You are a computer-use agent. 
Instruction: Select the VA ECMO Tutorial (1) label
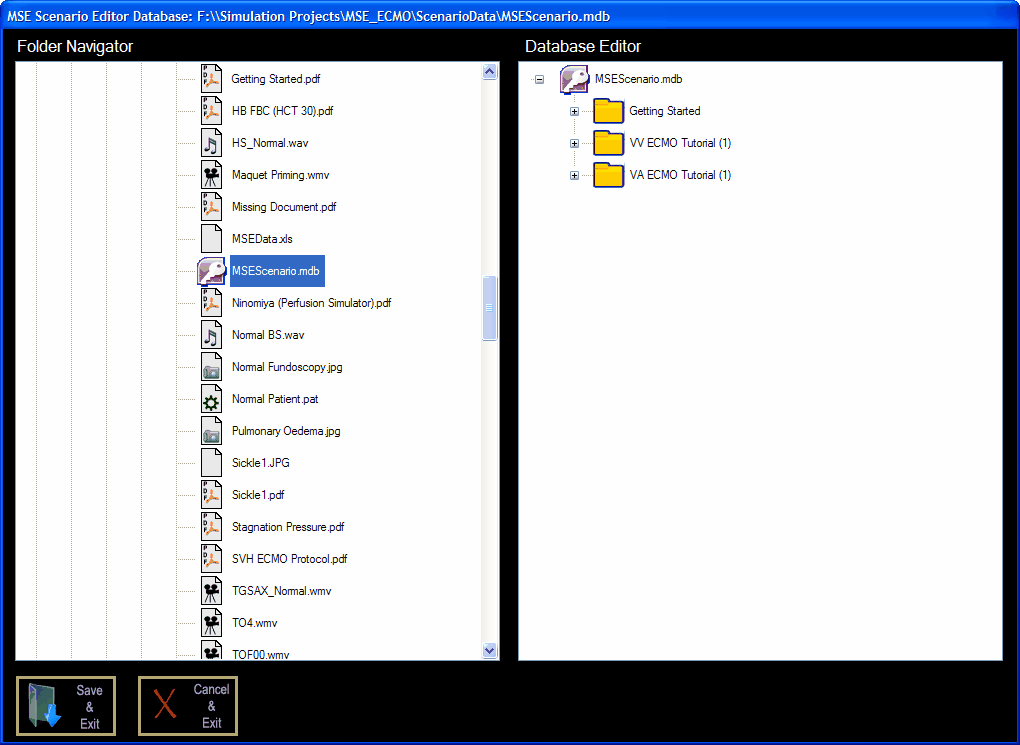click(x=680, y=174)
